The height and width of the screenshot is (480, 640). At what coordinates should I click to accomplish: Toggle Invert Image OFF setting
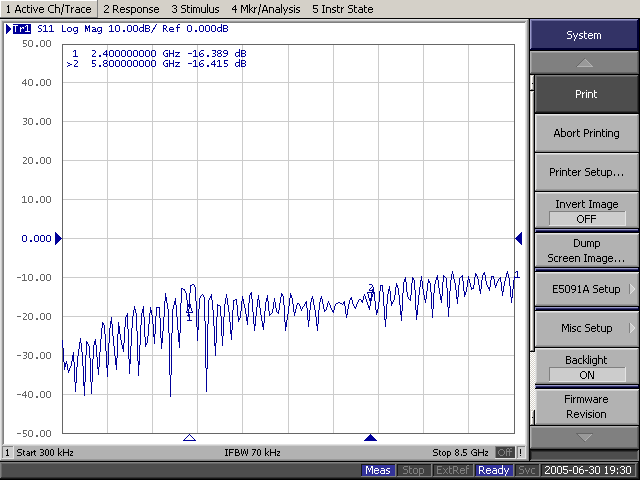tap(586, 211)
